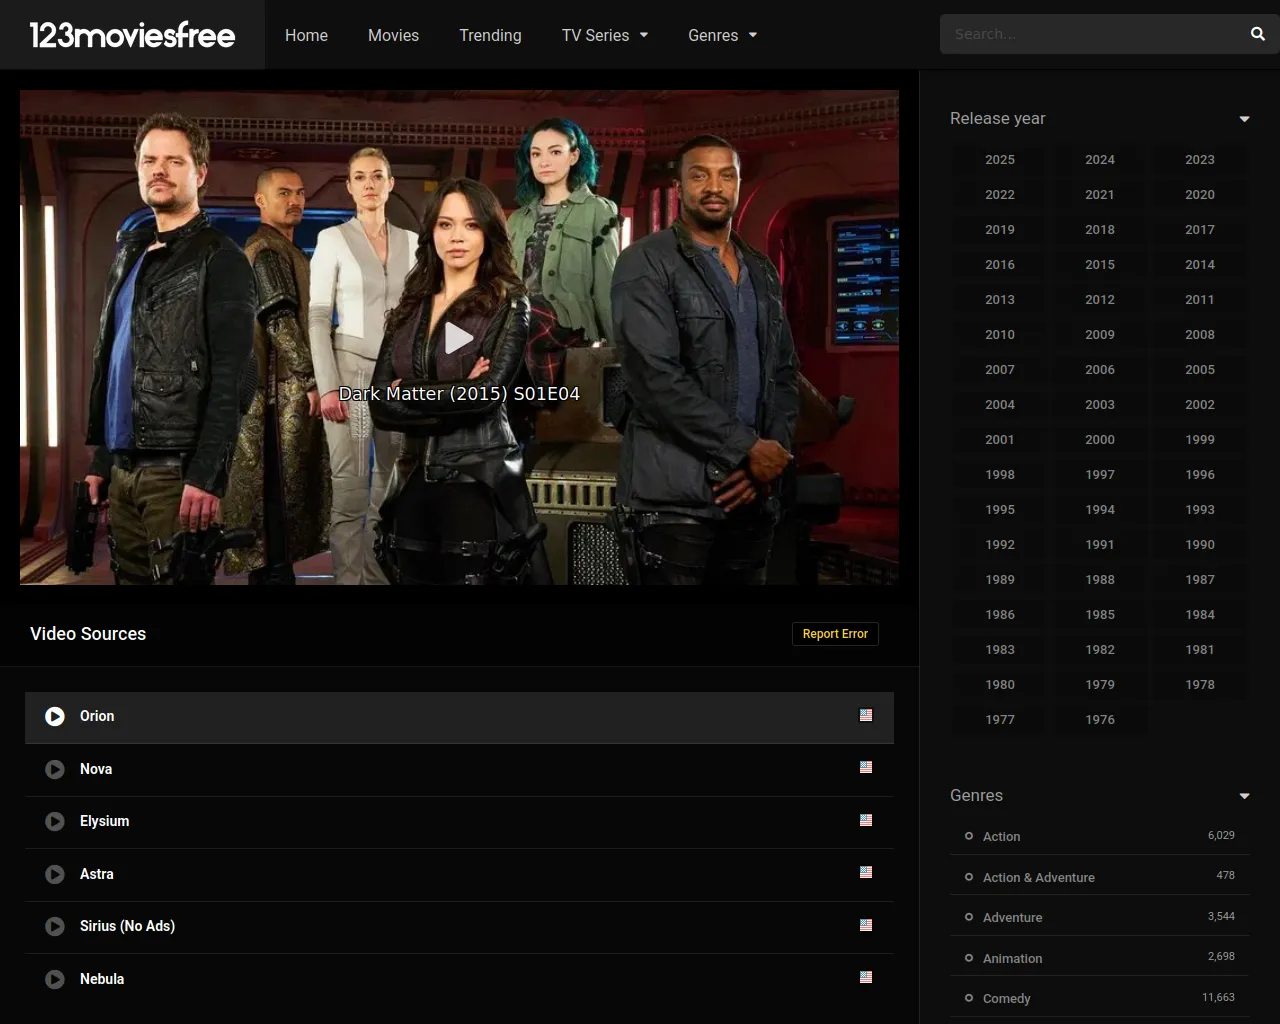Open the 123moviesfree logo homepage

click(x=132, y=35)
